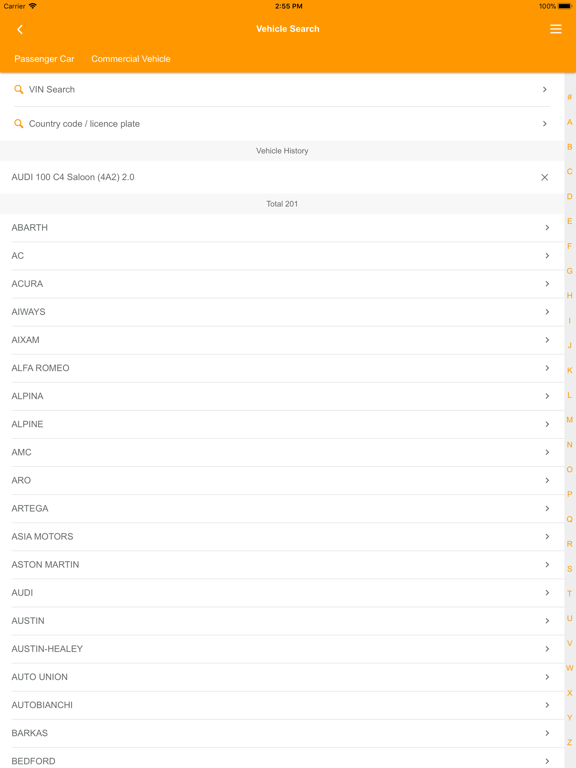Select the AUSTIN make

tap(282, 621)
